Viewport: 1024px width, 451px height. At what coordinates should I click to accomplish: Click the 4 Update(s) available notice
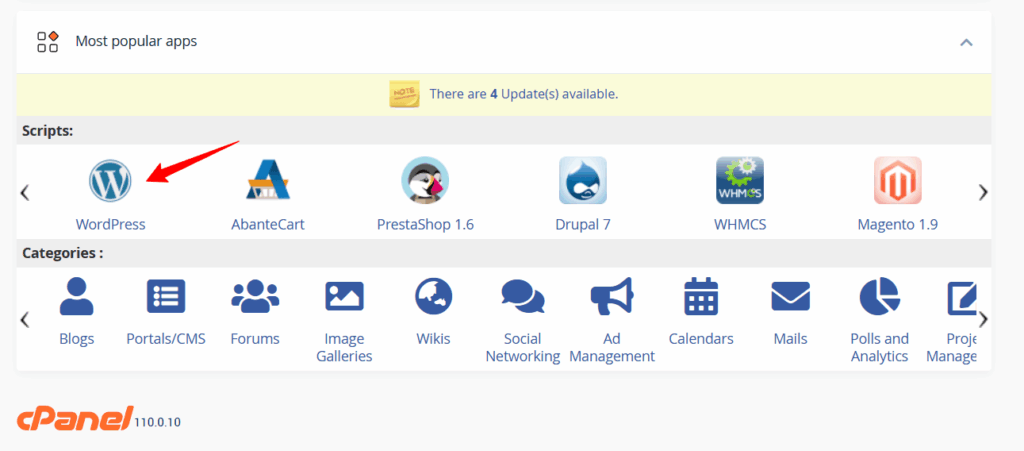(523, 94)
